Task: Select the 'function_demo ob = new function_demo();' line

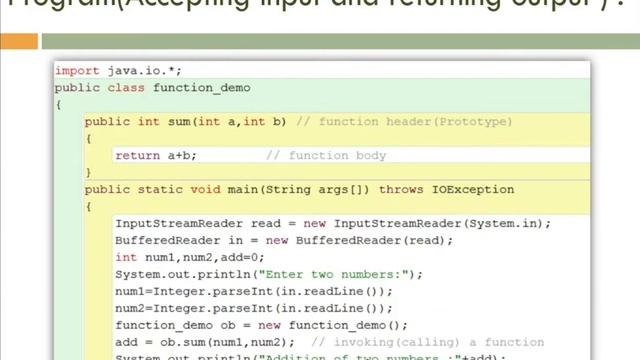Action: tap(261, 325)
